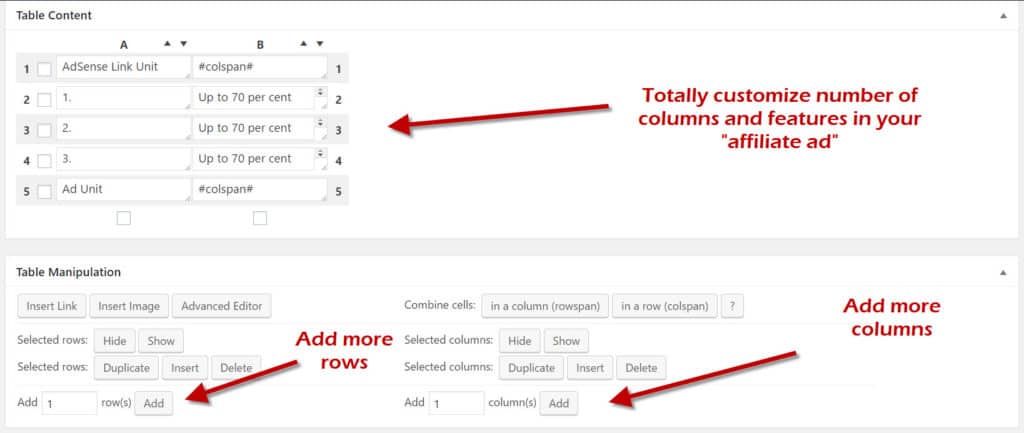Sort column A descending with down arrow

click(183, 44)
